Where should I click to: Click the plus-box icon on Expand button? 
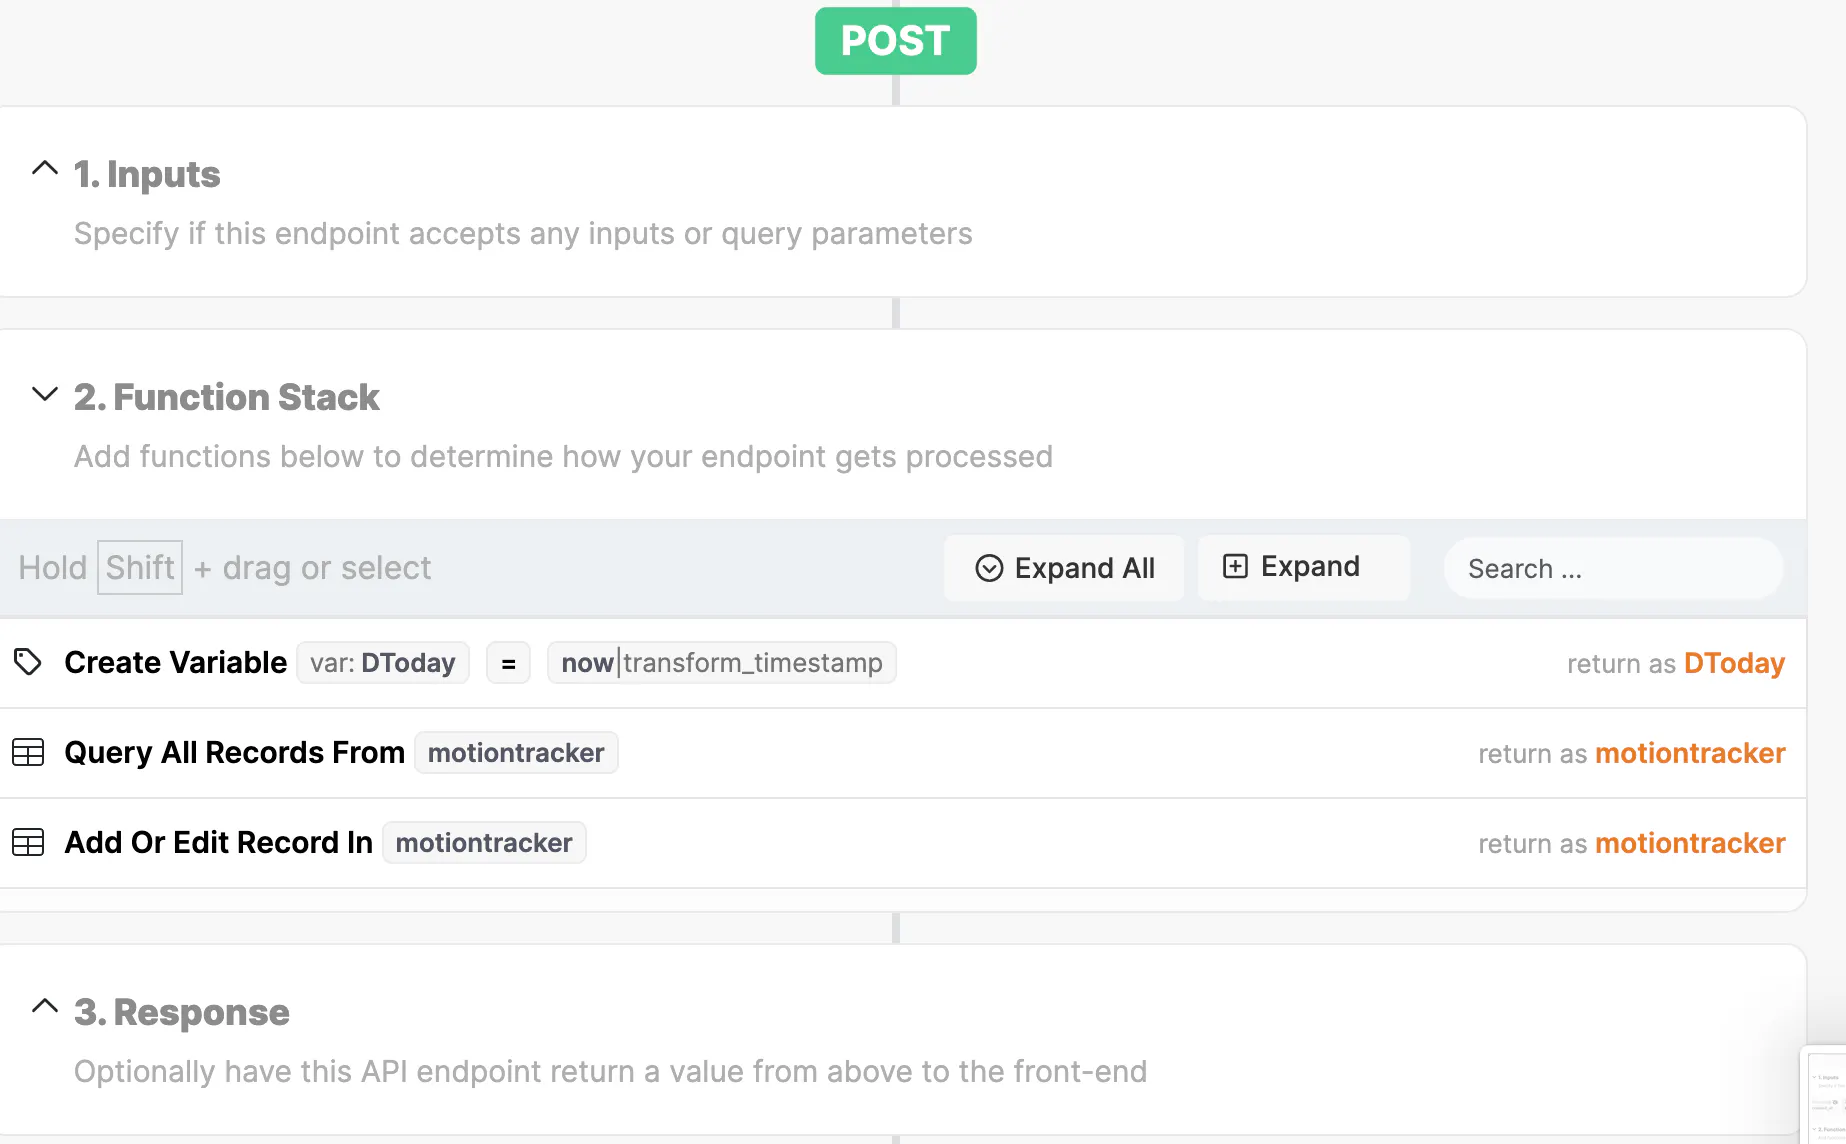[1235, 566]
